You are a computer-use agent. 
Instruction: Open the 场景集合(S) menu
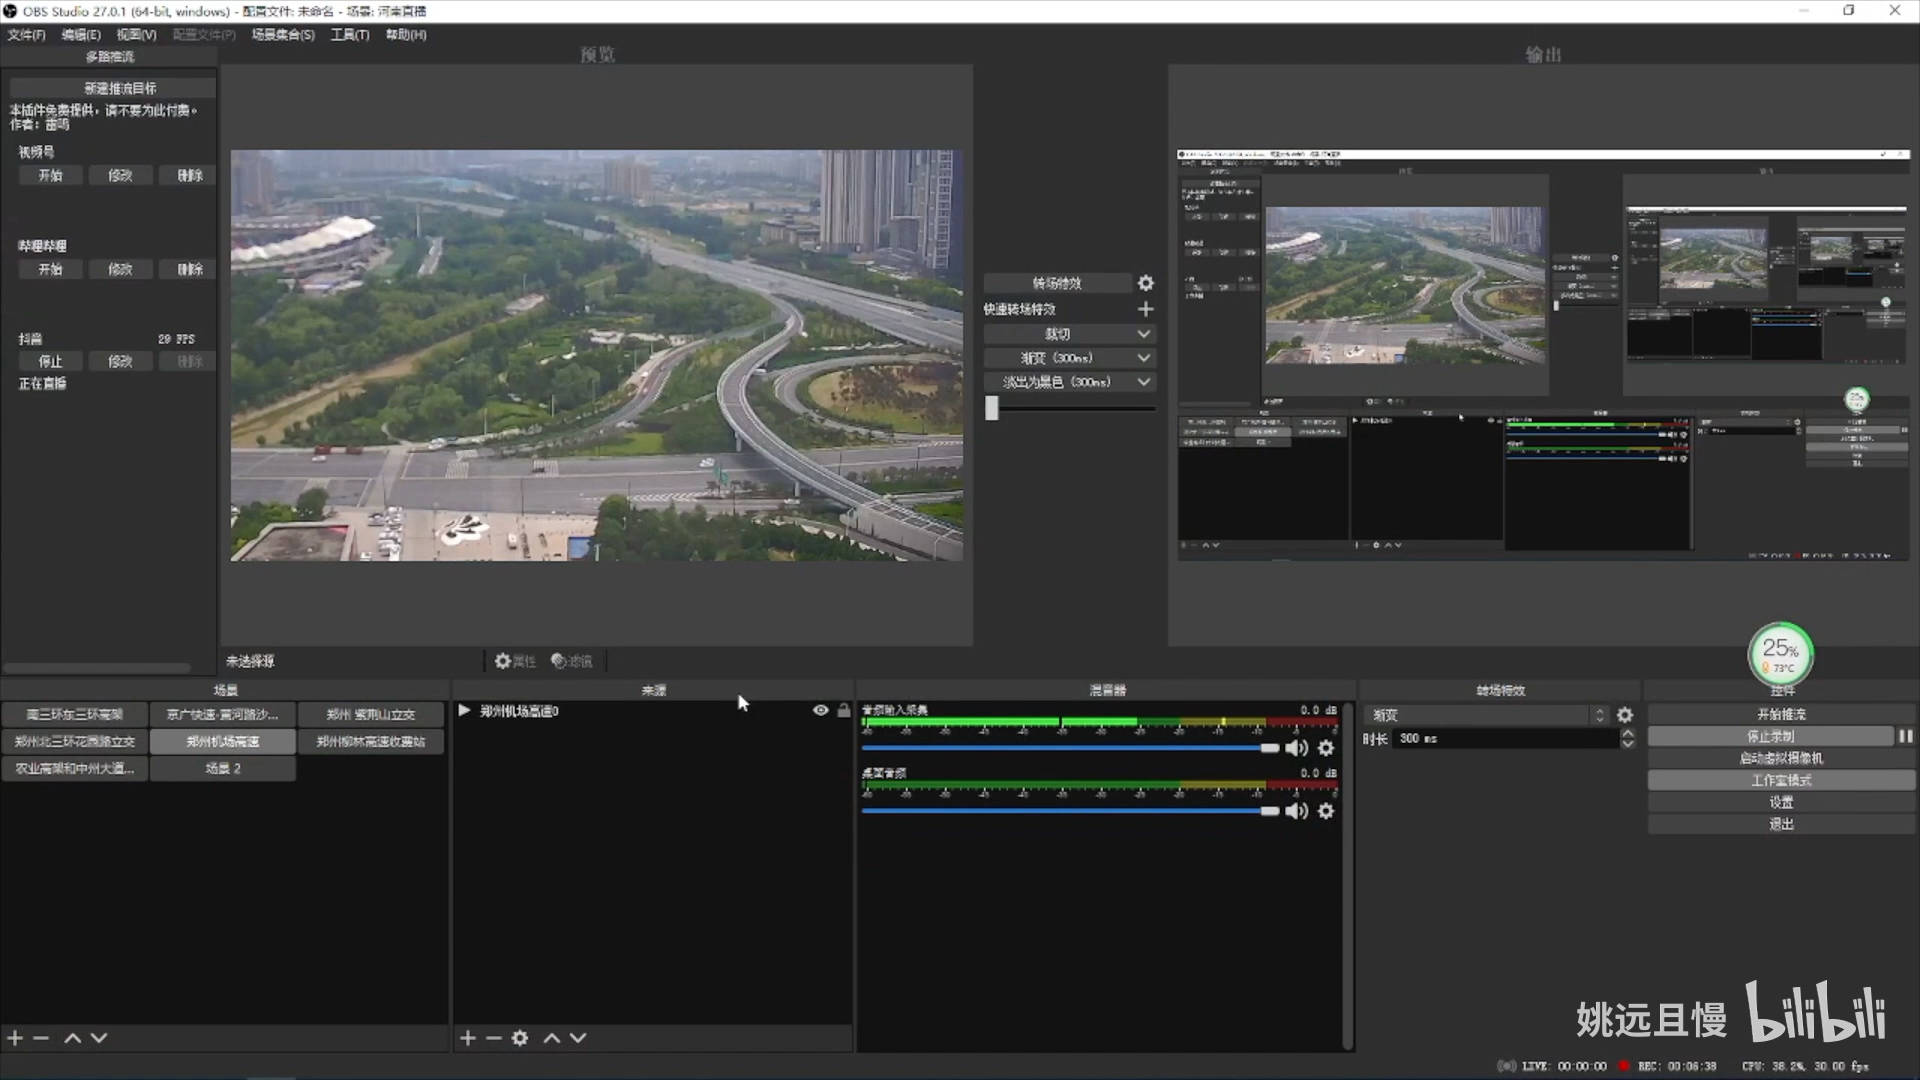pyautogui.click(x=283, y=35)
